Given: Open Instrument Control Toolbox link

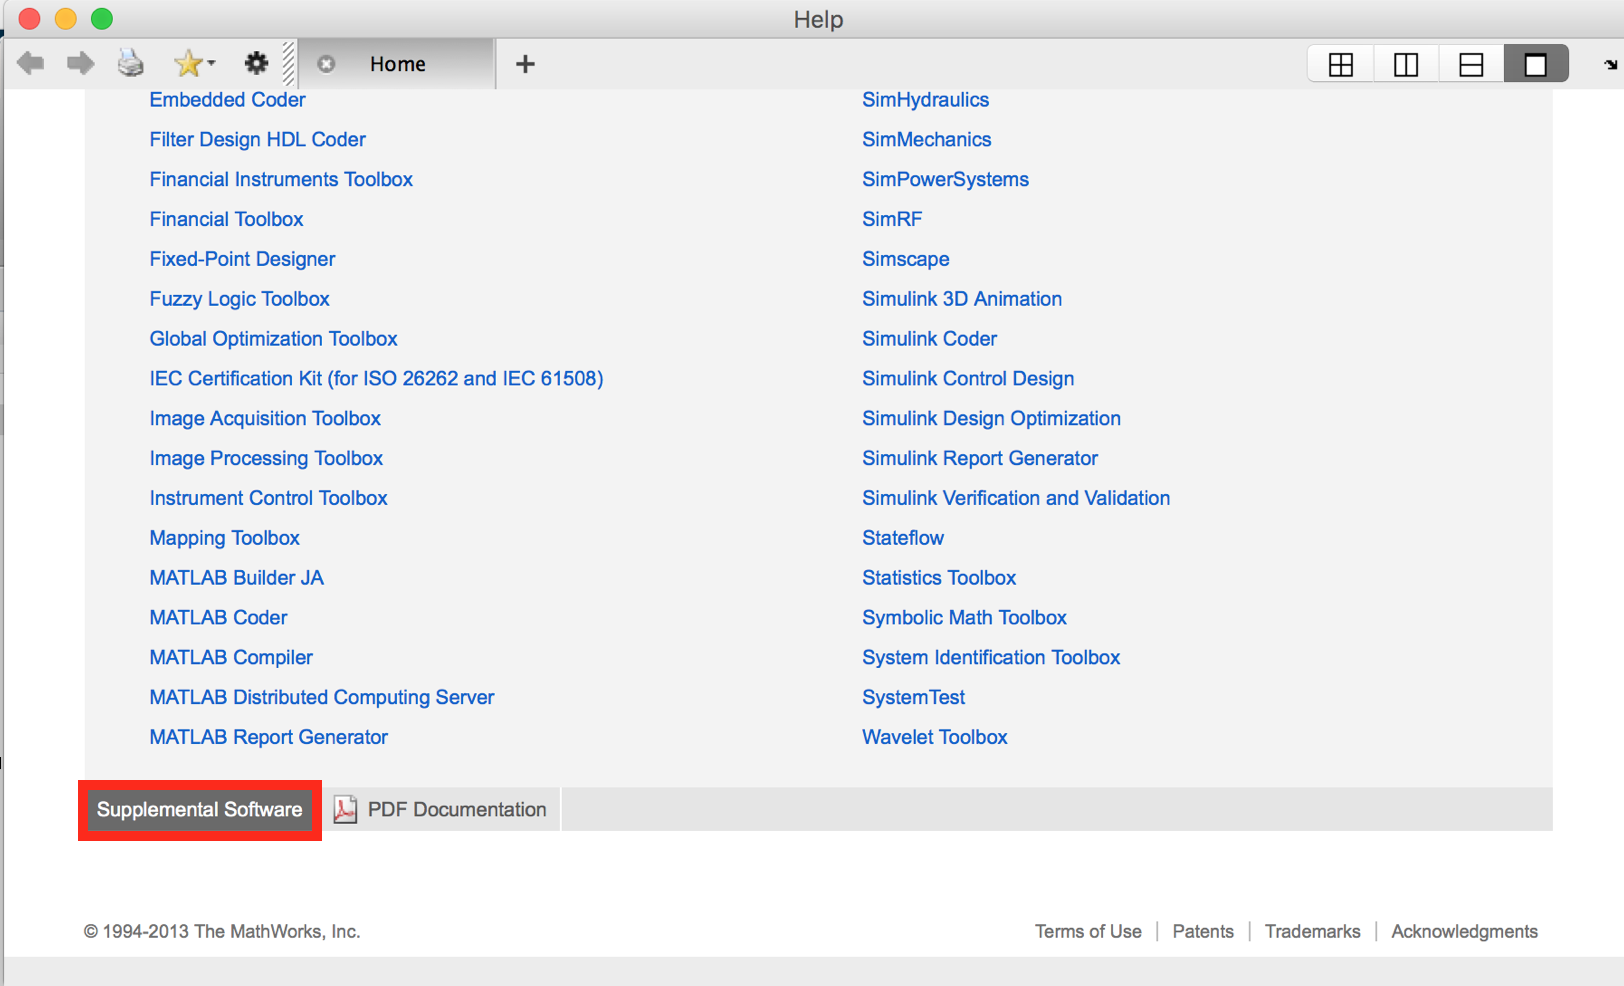Looking at the screenshot, I should 268,498.
